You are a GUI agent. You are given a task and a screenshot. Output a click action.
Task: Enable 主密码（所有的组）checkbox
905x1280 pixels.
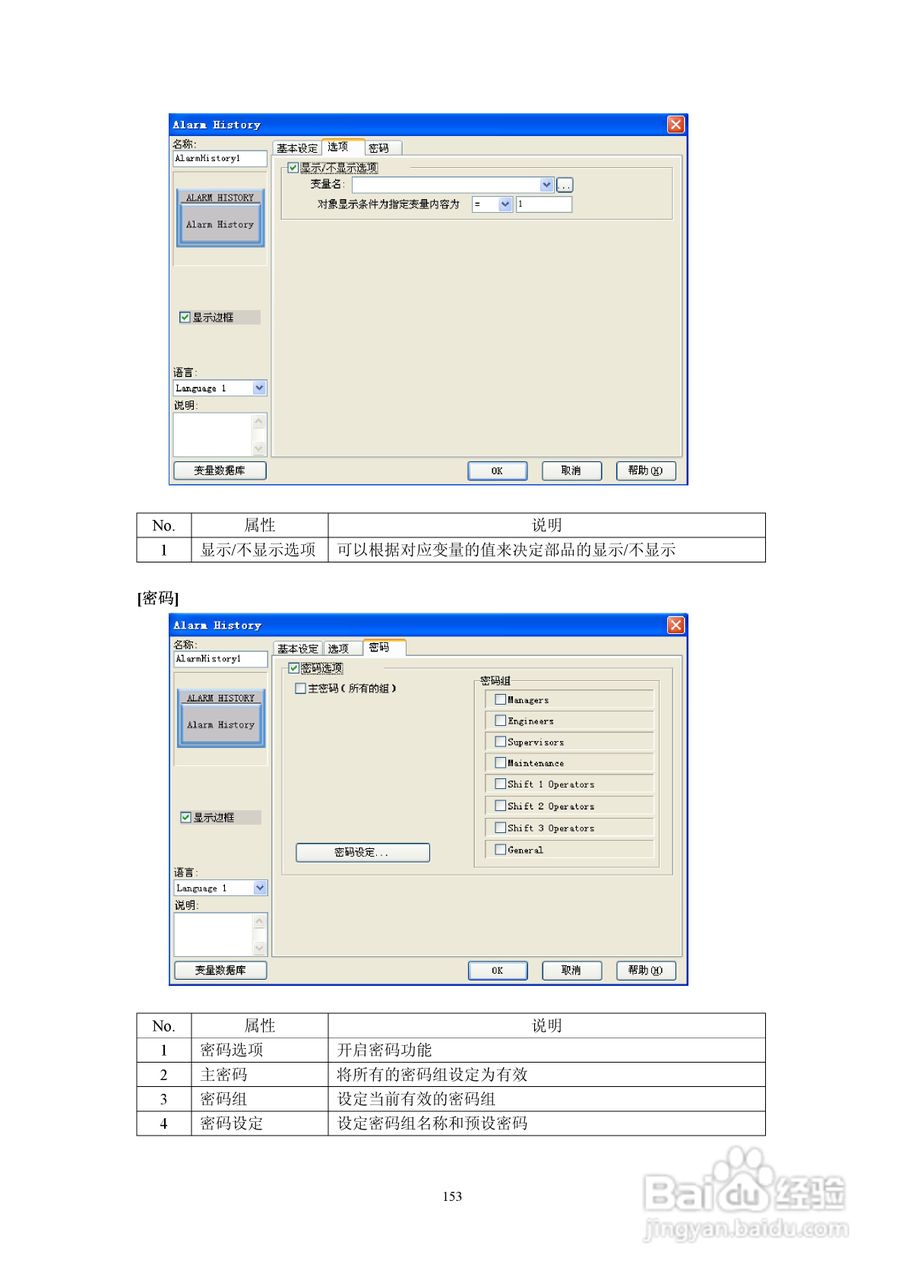coord(301,689)
